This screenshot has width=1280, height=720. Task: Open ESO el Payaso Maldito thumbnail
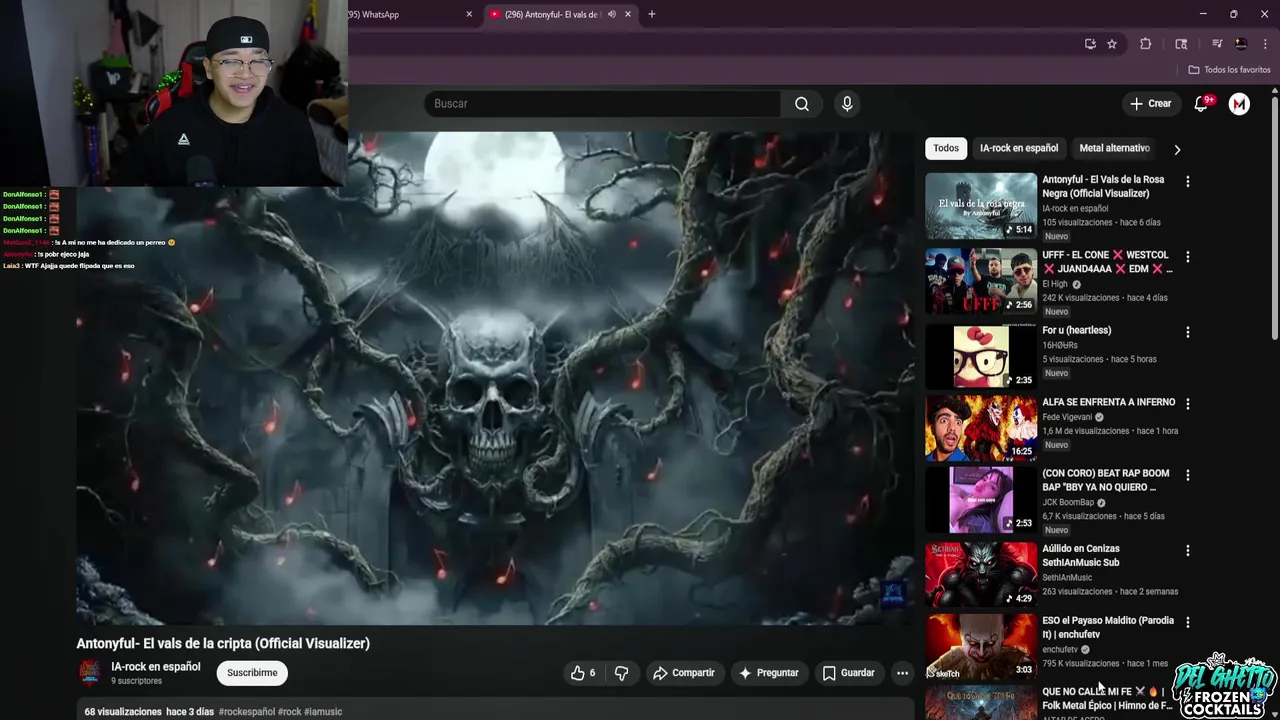pos(981,646)
